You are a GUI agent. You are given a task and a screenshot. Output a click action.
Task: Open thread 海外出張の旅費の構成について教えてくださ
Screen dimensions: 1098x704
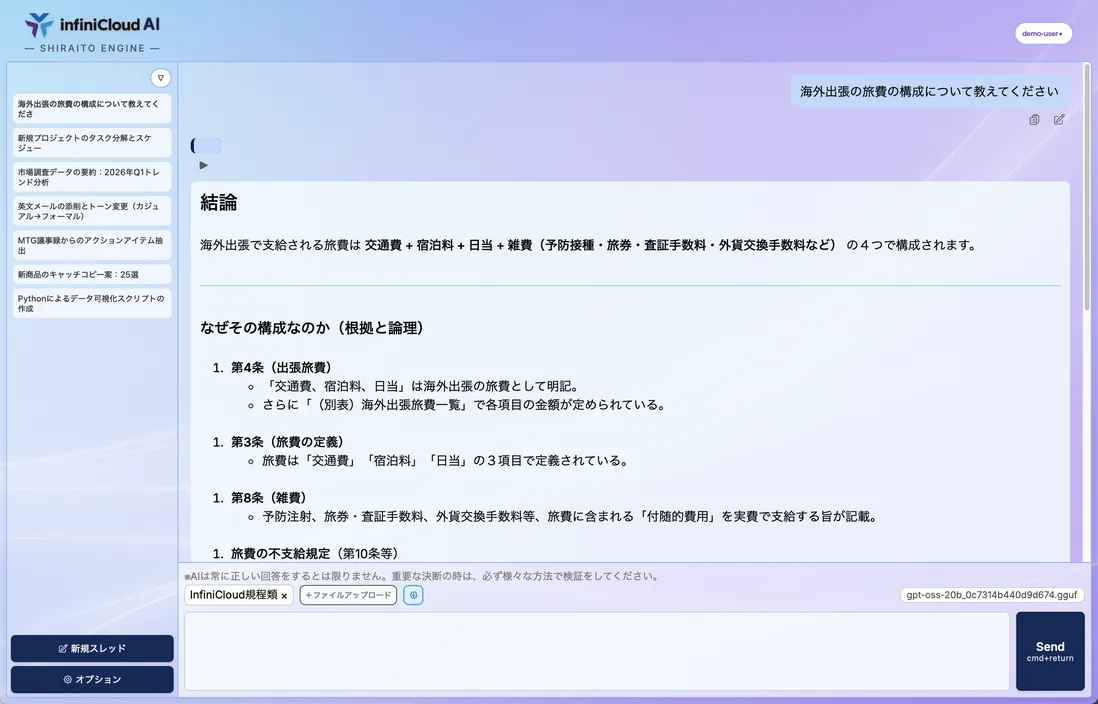(92, 109)
